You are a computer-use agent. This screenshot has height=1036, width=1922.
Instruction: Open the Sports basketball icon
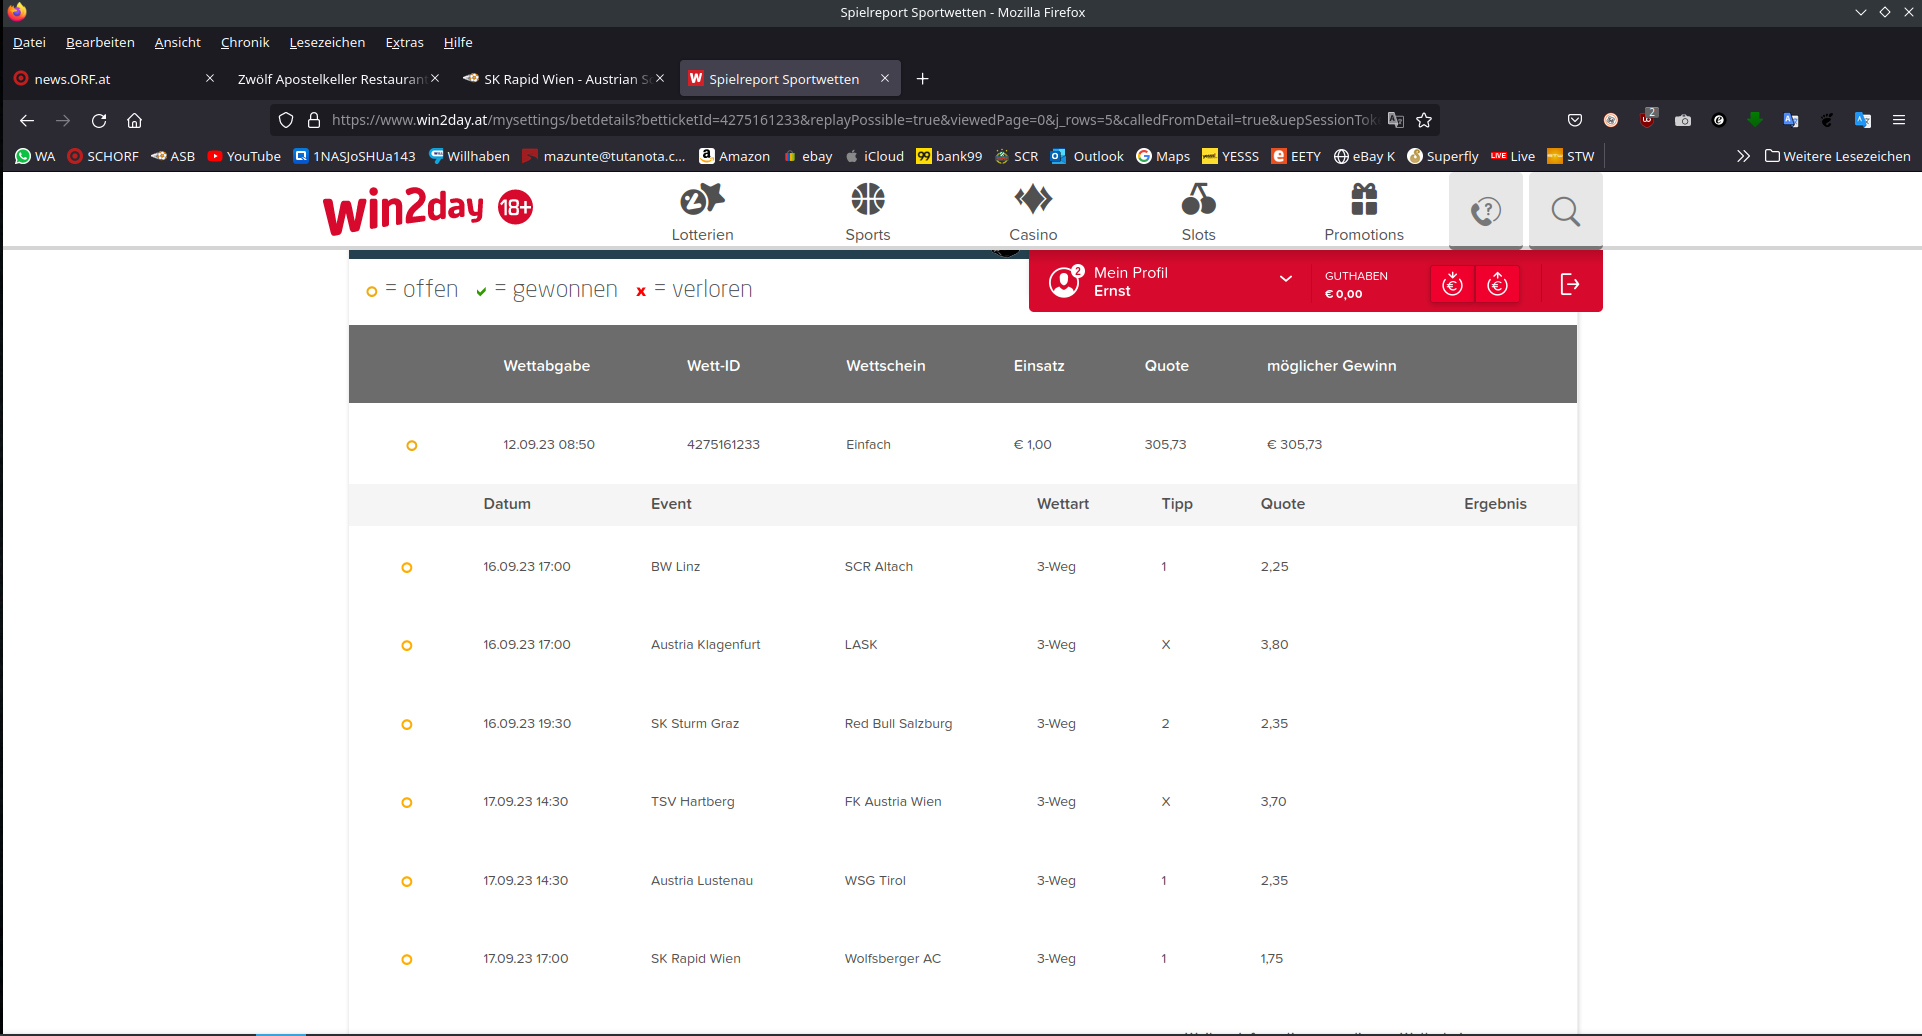(868, 199)
